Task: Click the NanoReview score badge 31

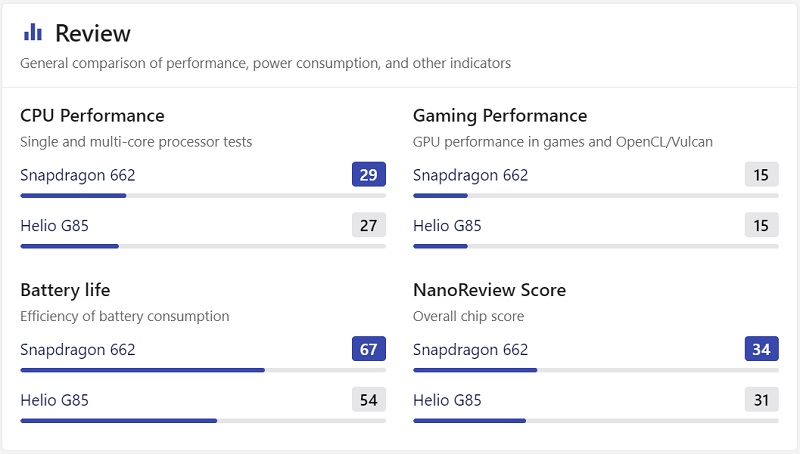Action: pos(762,399)
